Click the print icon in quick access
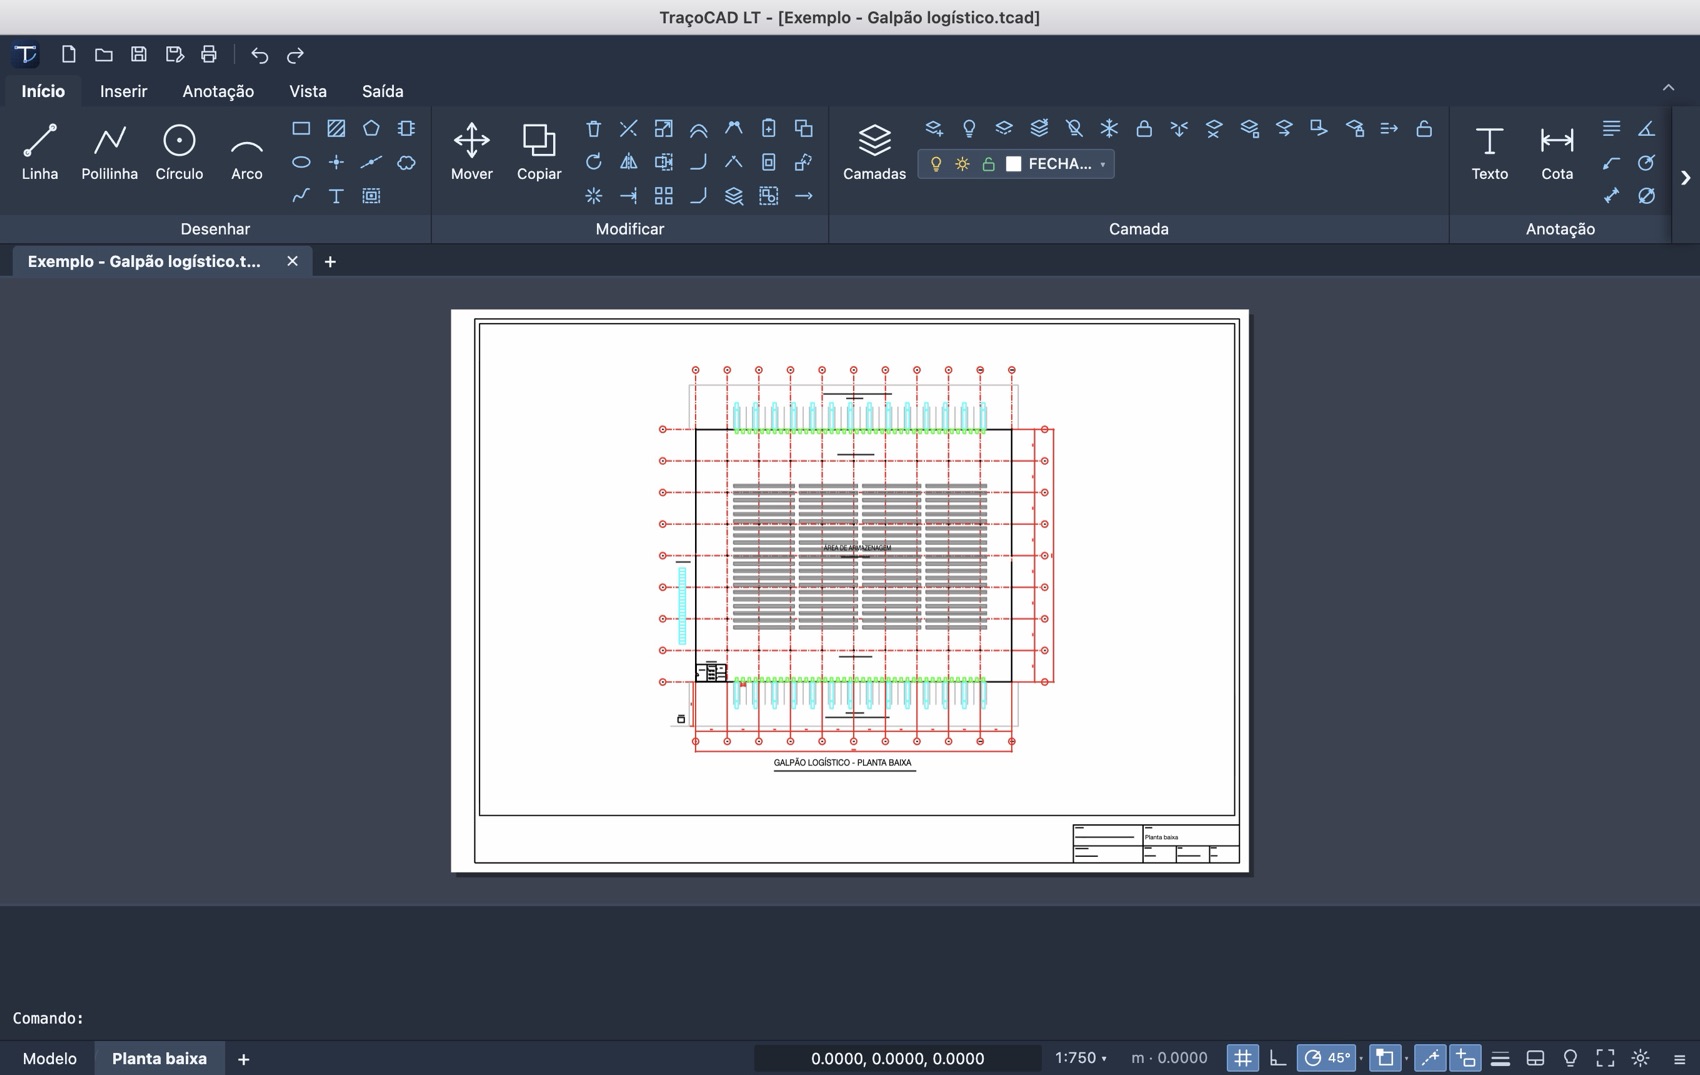 tap(209, 54)
